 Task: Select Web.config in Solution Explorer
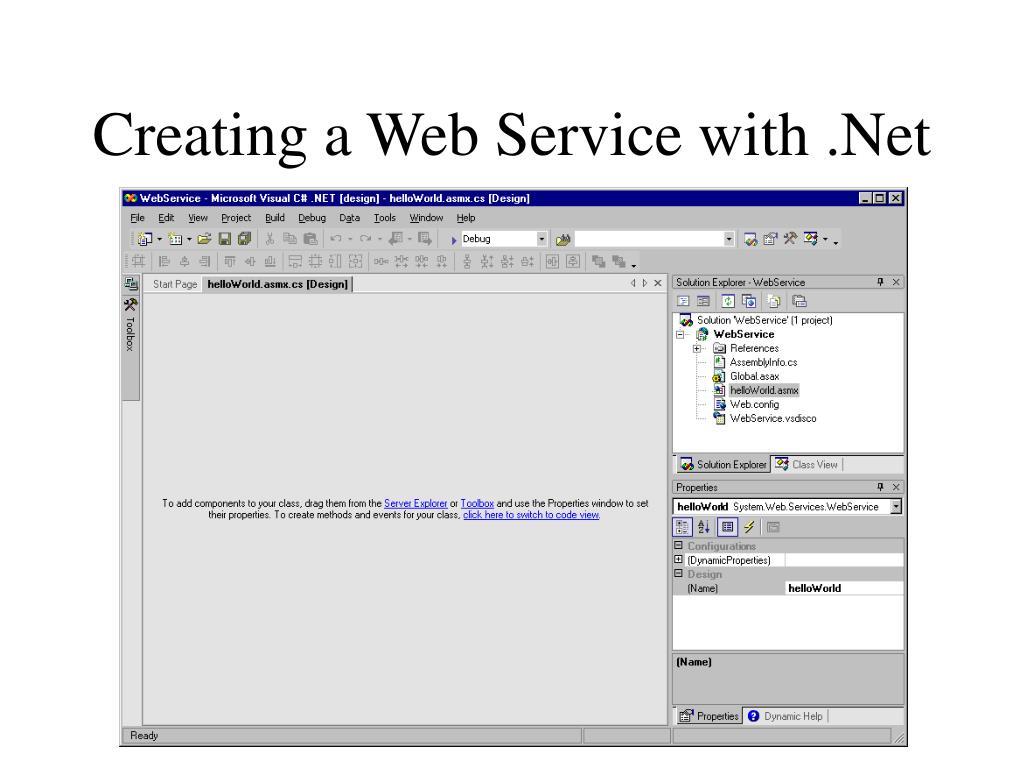tap(754, 405)
